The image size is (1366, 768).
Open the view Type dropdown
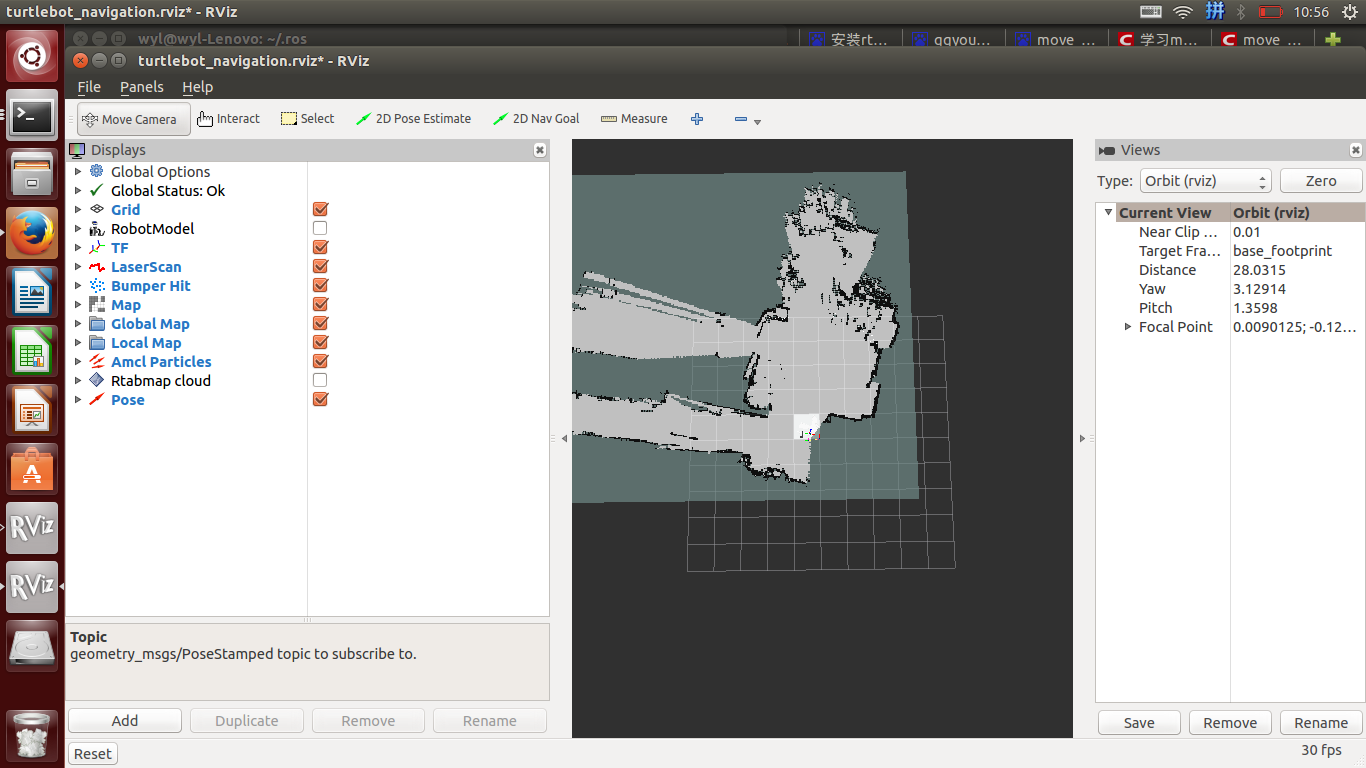click(1205, 181)
